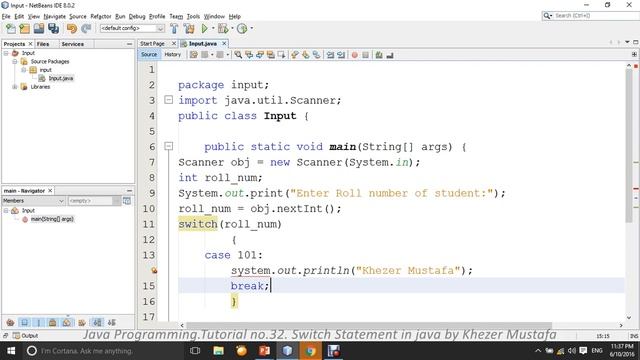The height and width of the screenshot is (360, 640).
Task: Open the Run Project dropdown arrow
Action: coord(213,28)
